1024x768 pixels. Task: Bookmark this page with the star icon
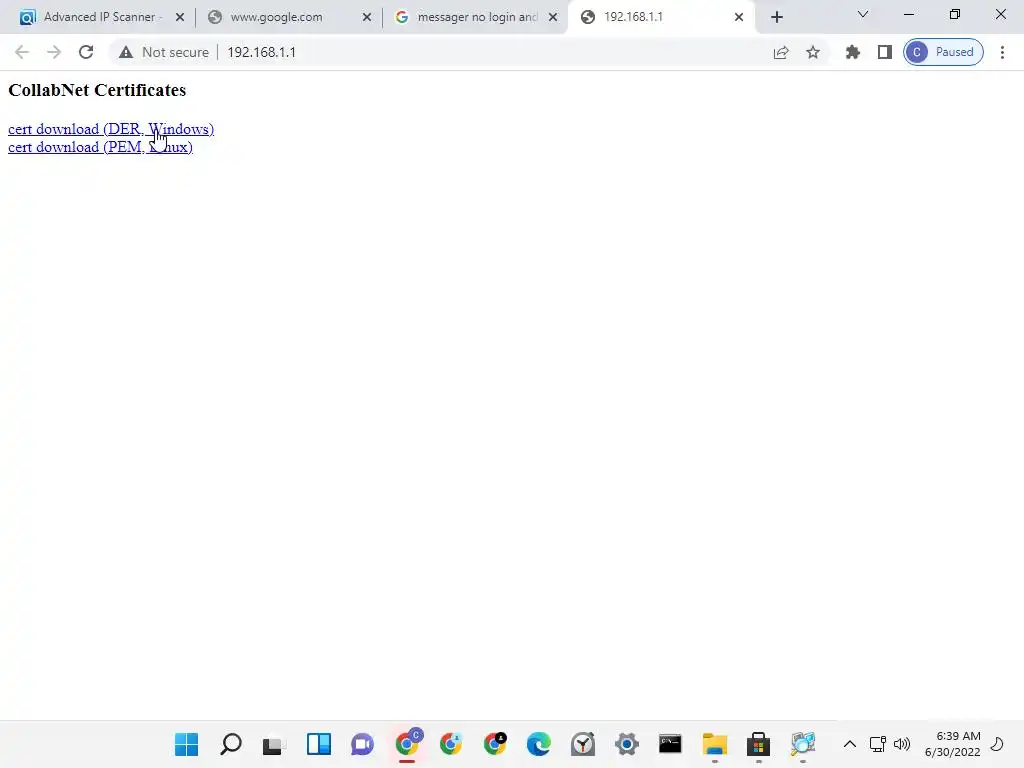(812, 52)
